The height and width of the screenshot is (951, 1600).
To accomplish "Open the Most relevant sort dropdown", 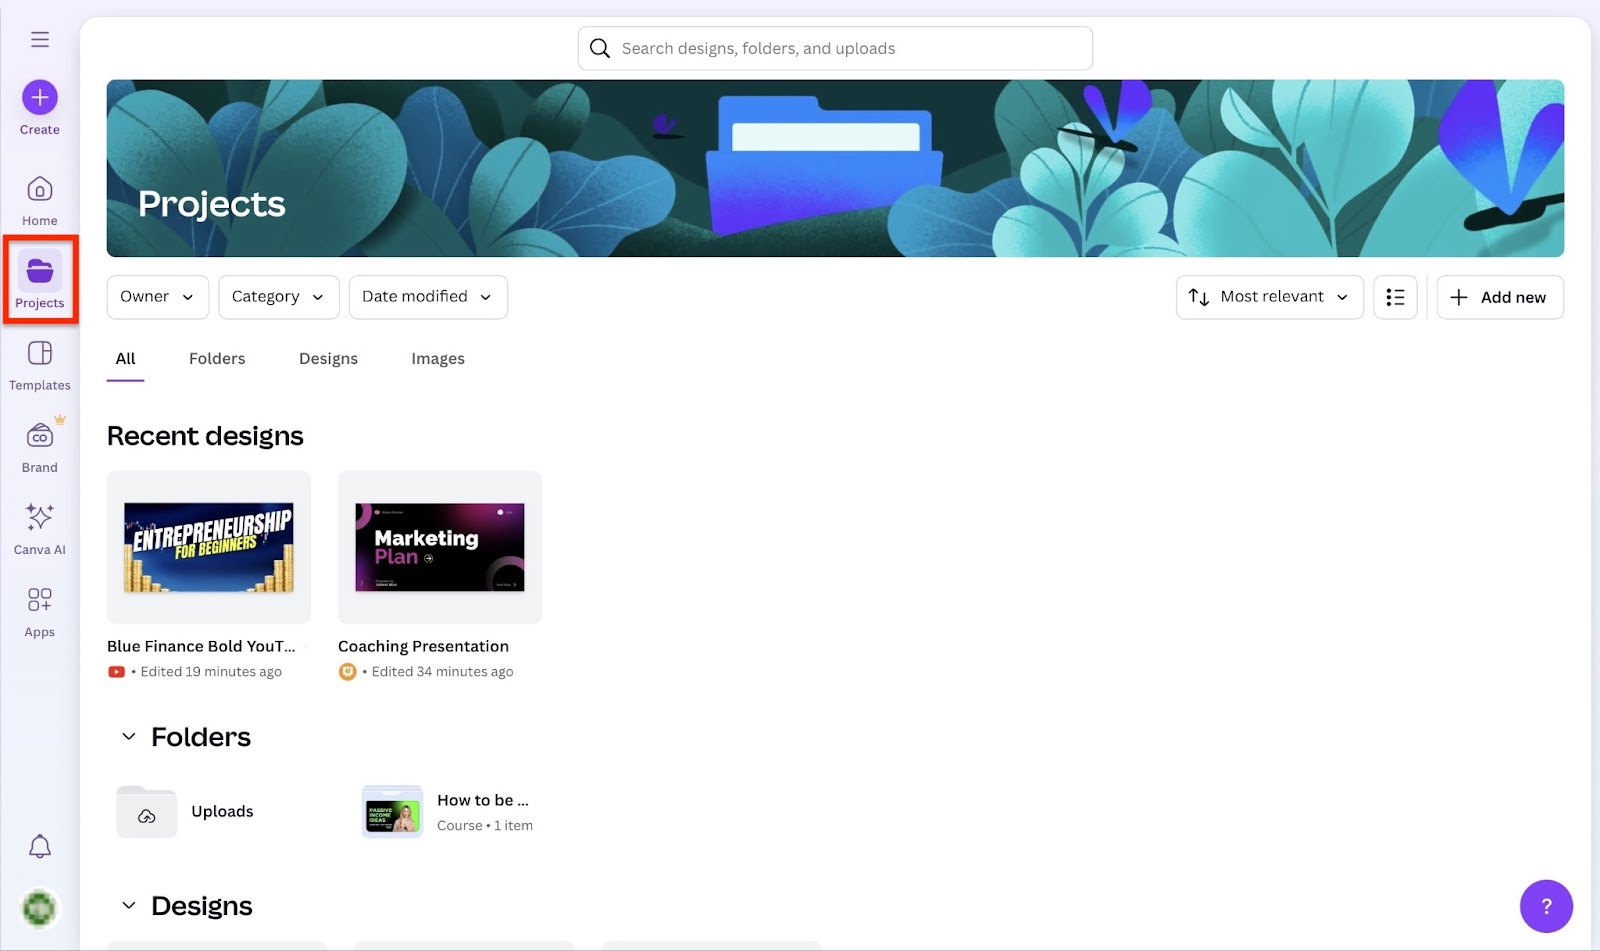I will (x=1269, y=297).
